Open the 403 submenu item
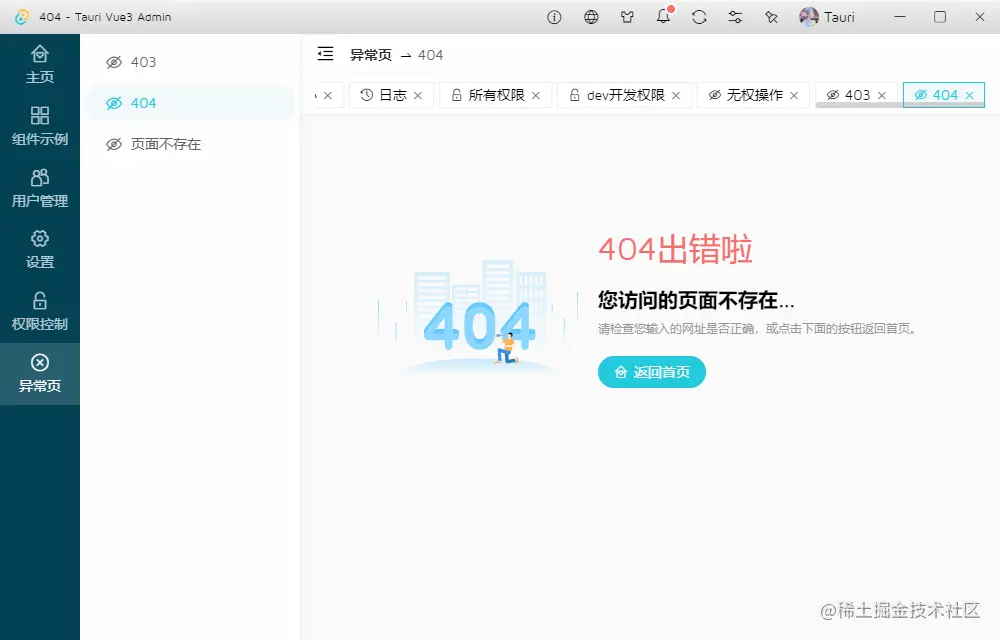 (190, 62)
